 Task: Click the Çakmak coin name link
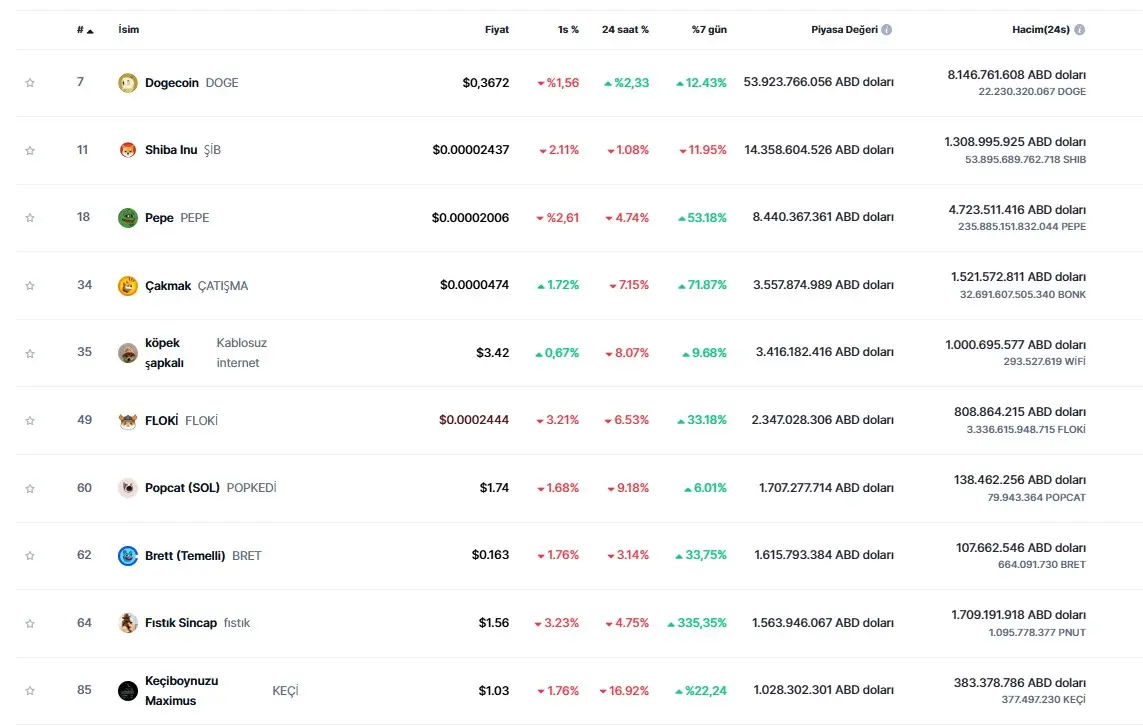point(168,286)
